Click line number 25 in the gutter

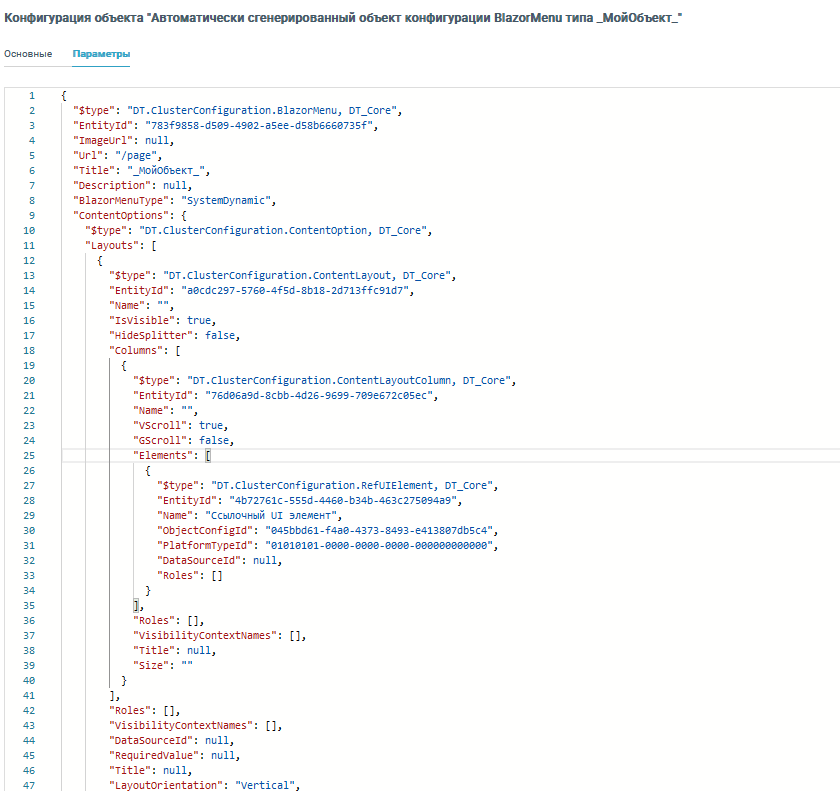[x=32, y=455]
